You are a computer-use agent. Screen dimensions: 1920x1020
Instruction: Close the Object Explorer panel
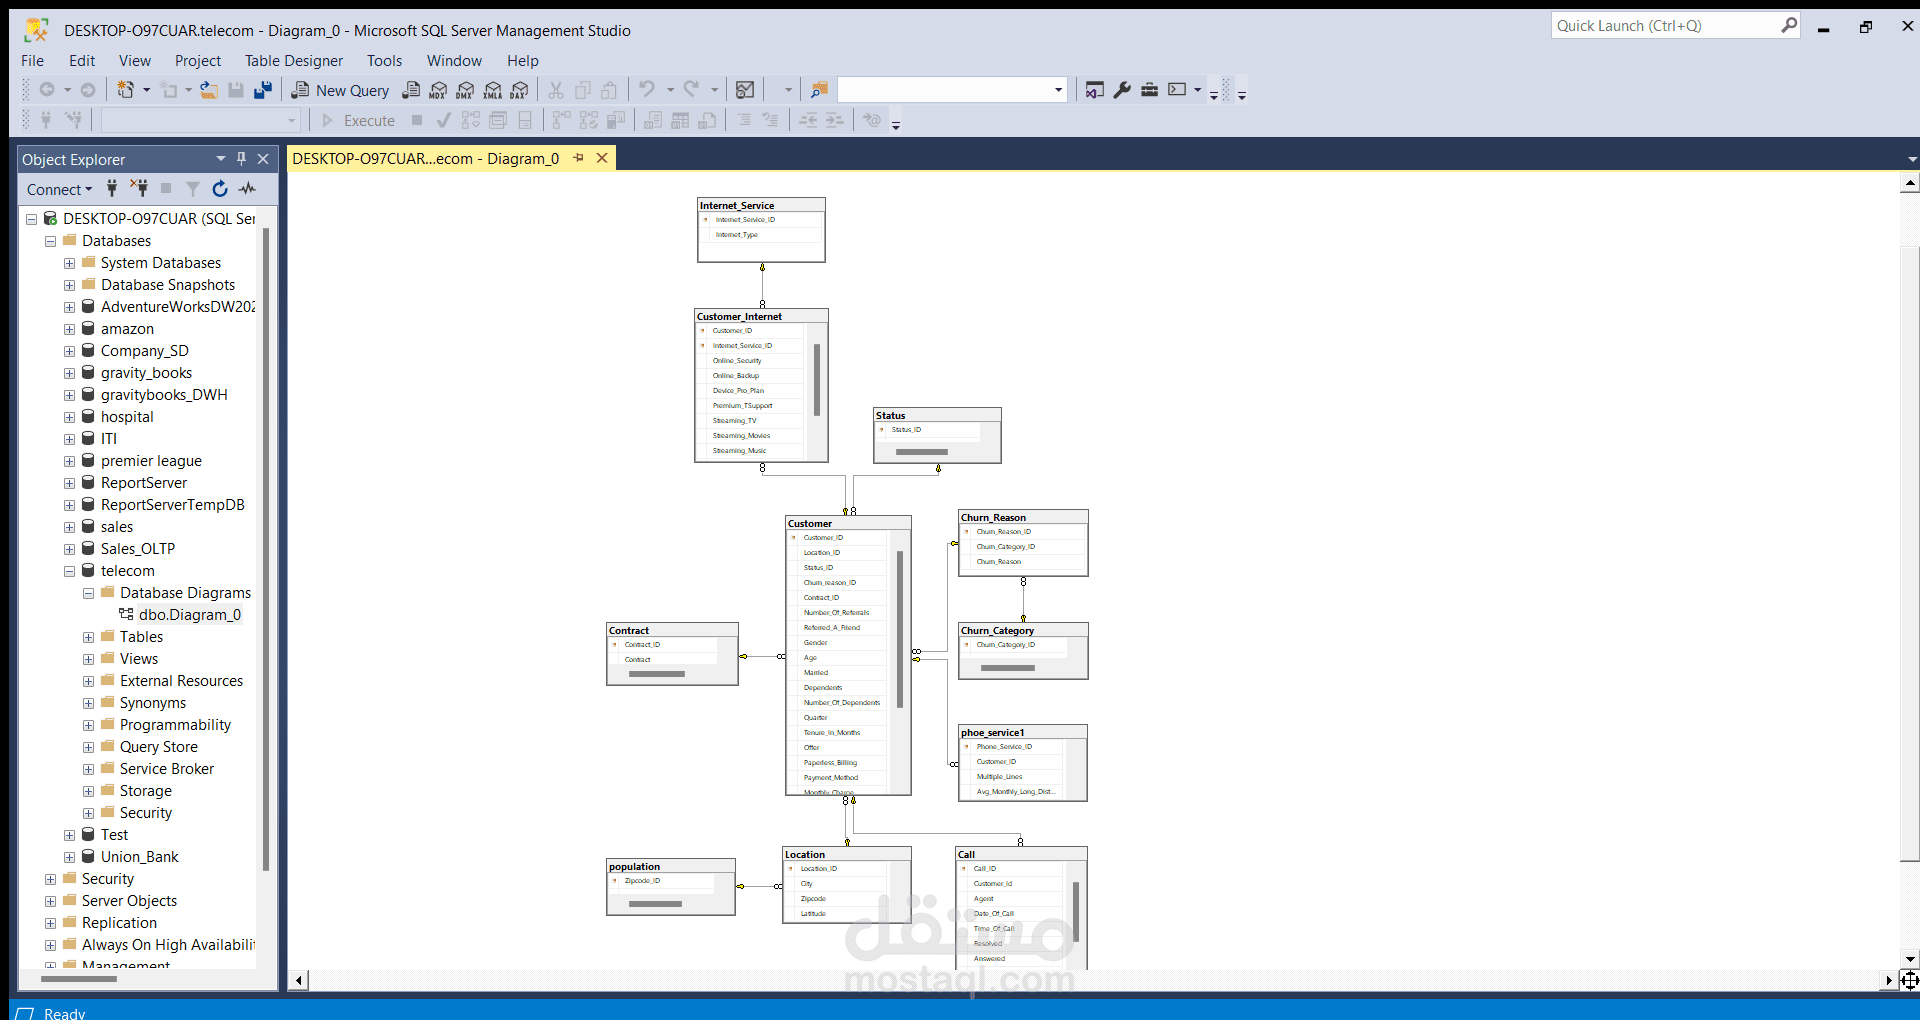263,159
